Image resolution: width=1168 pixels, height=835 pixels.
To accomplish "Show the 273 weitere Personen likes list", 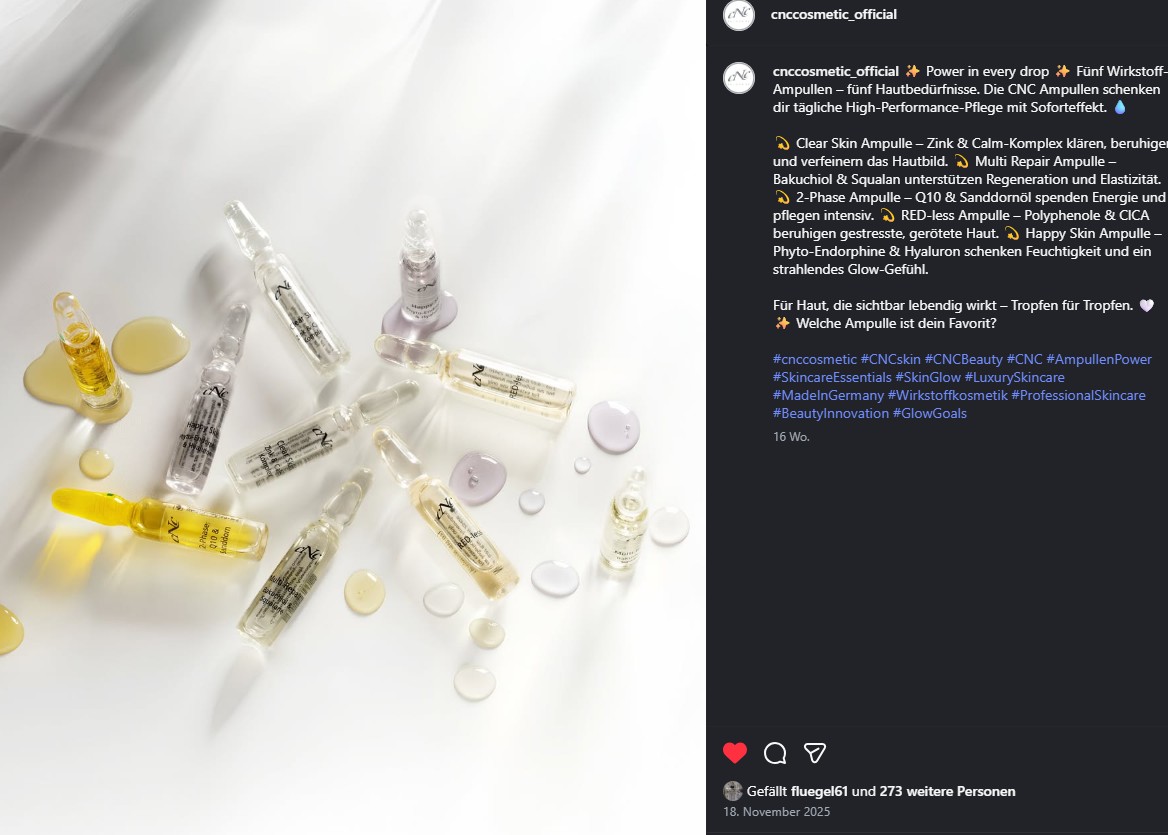I will click(947, 791).
